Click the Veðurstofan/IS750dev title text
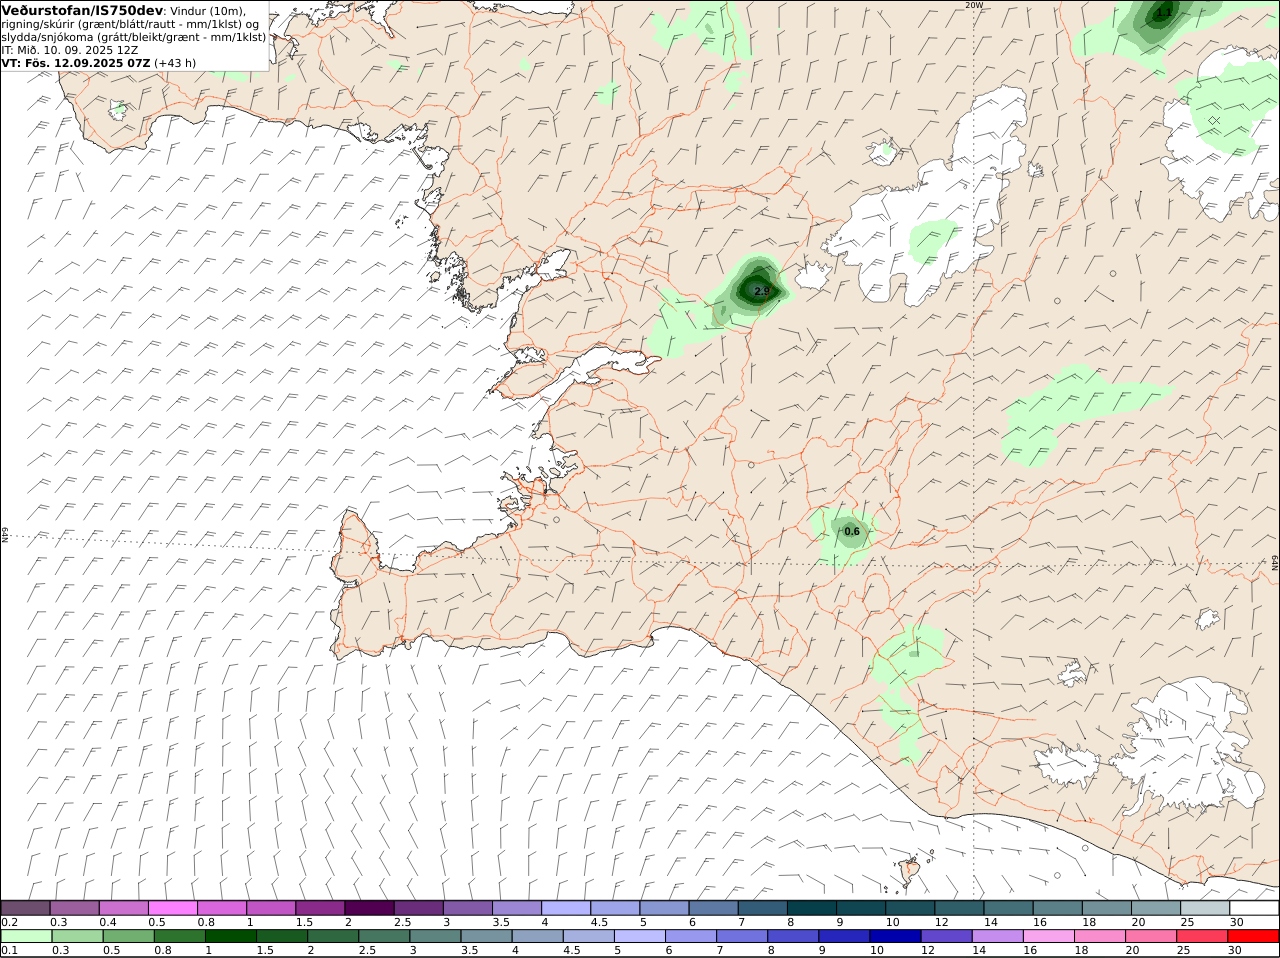The width and height of the screenshot is (1280, 958). coord(83,10)
